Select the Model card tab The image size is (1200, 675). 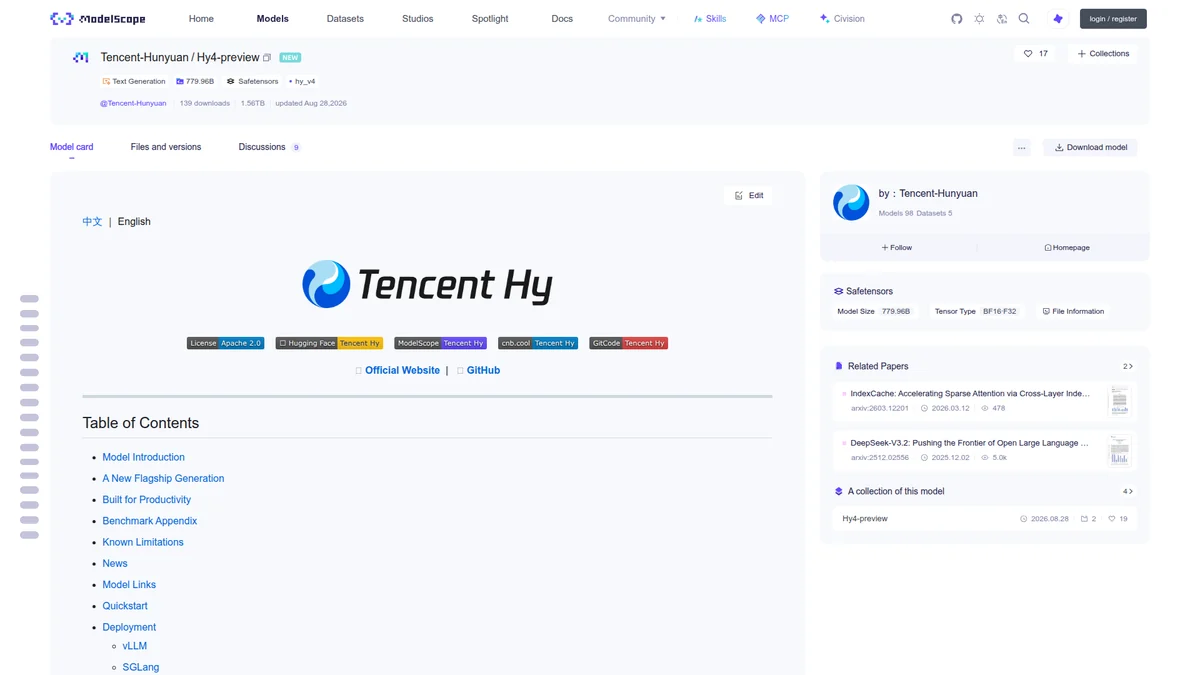click(72, 147)
